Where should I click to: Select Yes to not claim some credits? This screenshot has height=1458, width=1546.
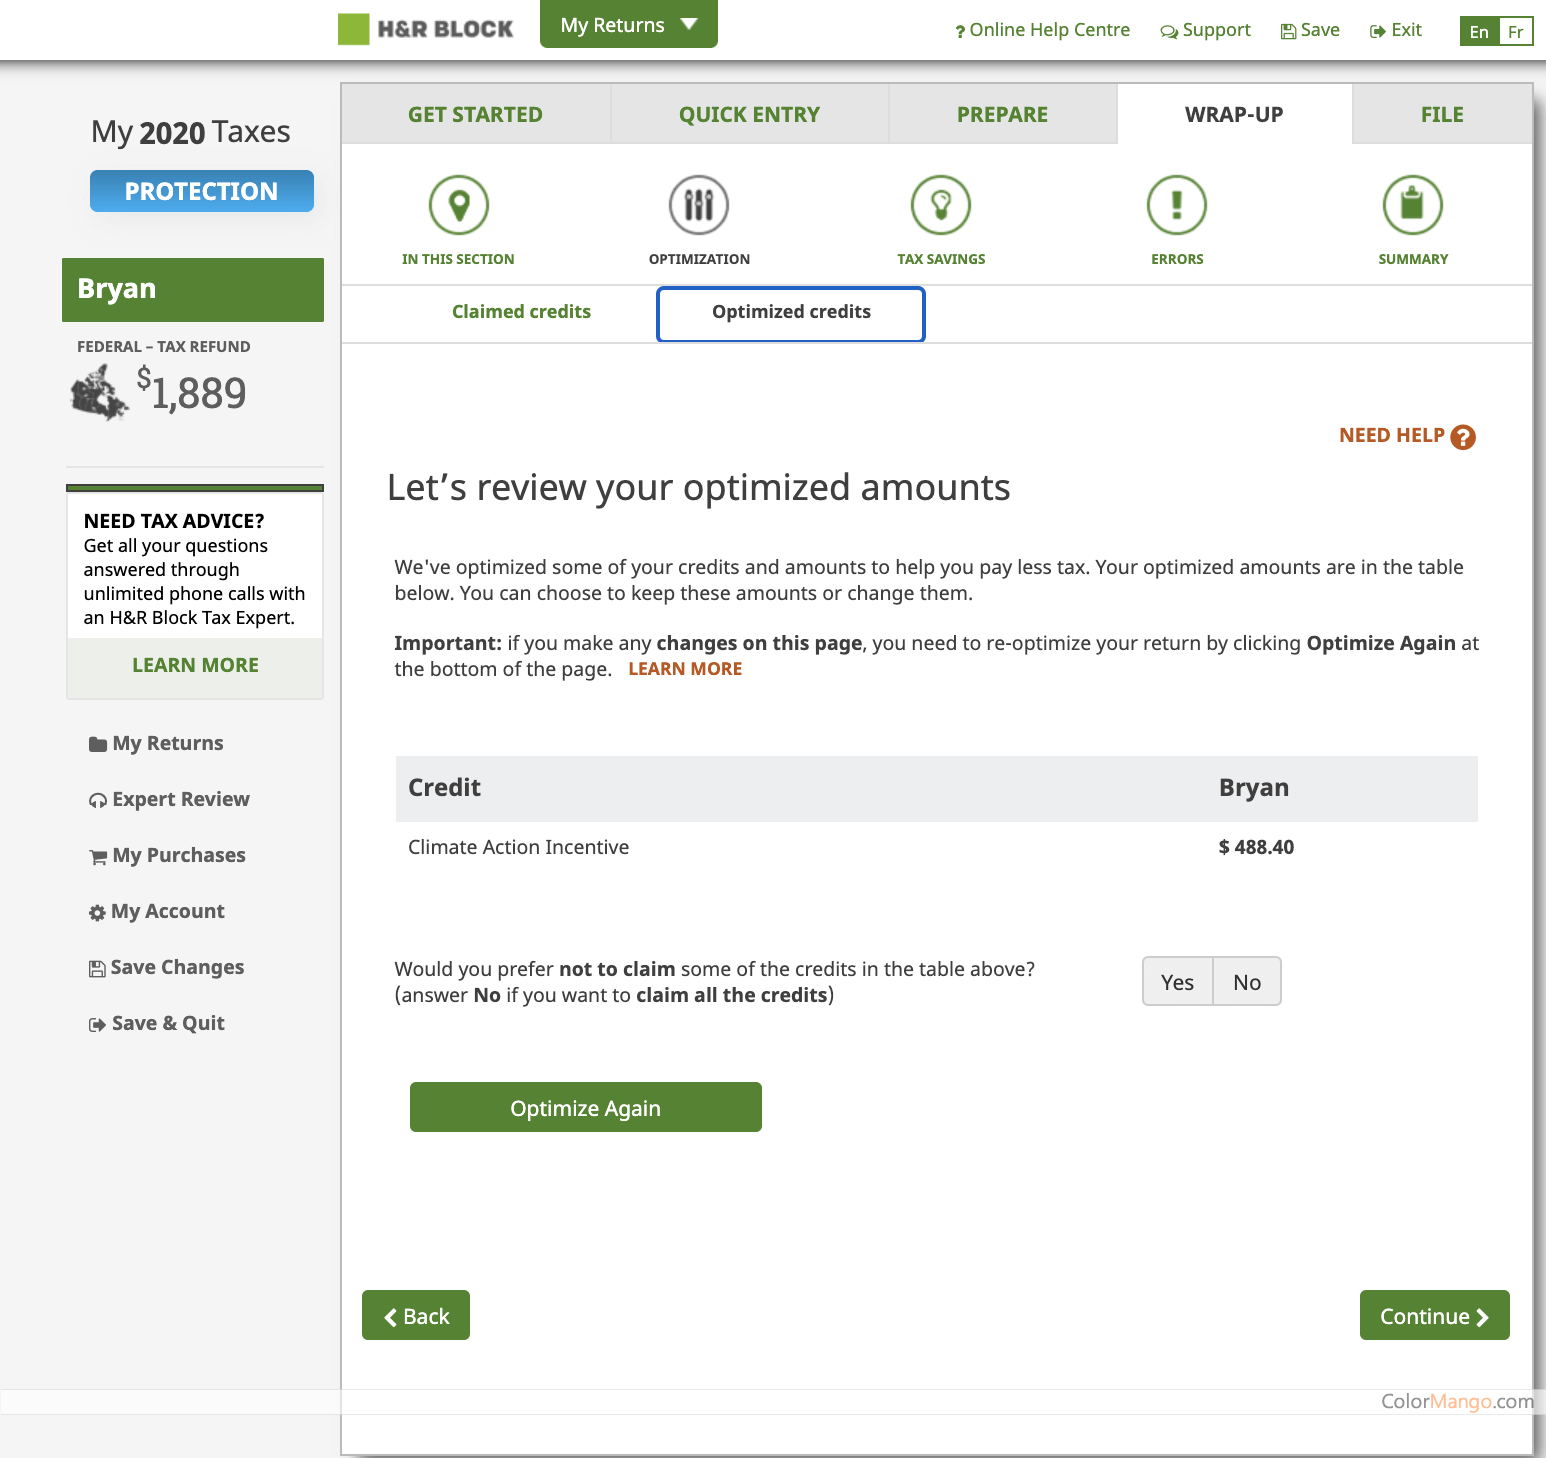(x=1177, y=981)
